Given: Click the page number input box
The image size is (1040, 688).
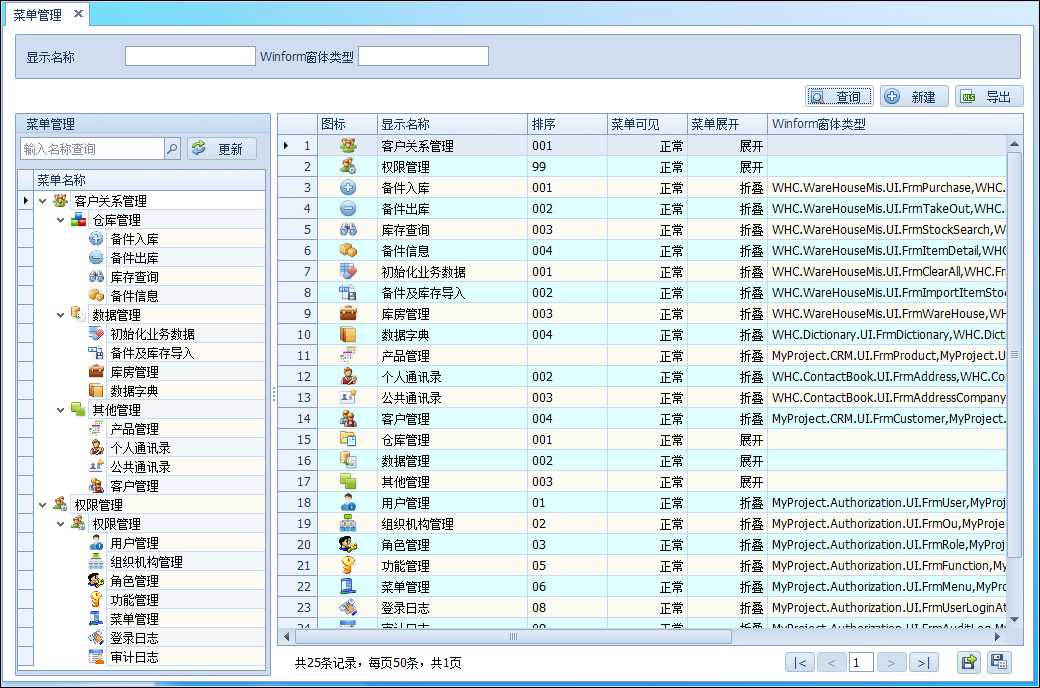Looking at the screenshot, I should click(861, 662).
